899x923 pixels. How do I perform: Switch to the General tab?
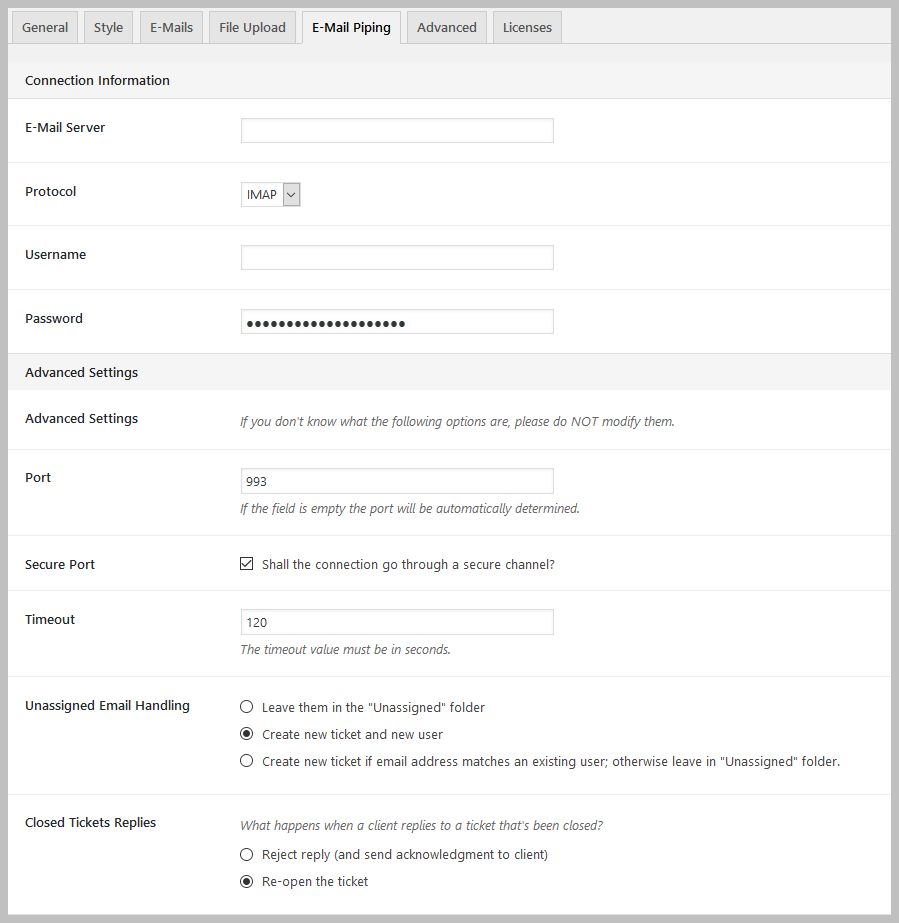tap(44, 27)
